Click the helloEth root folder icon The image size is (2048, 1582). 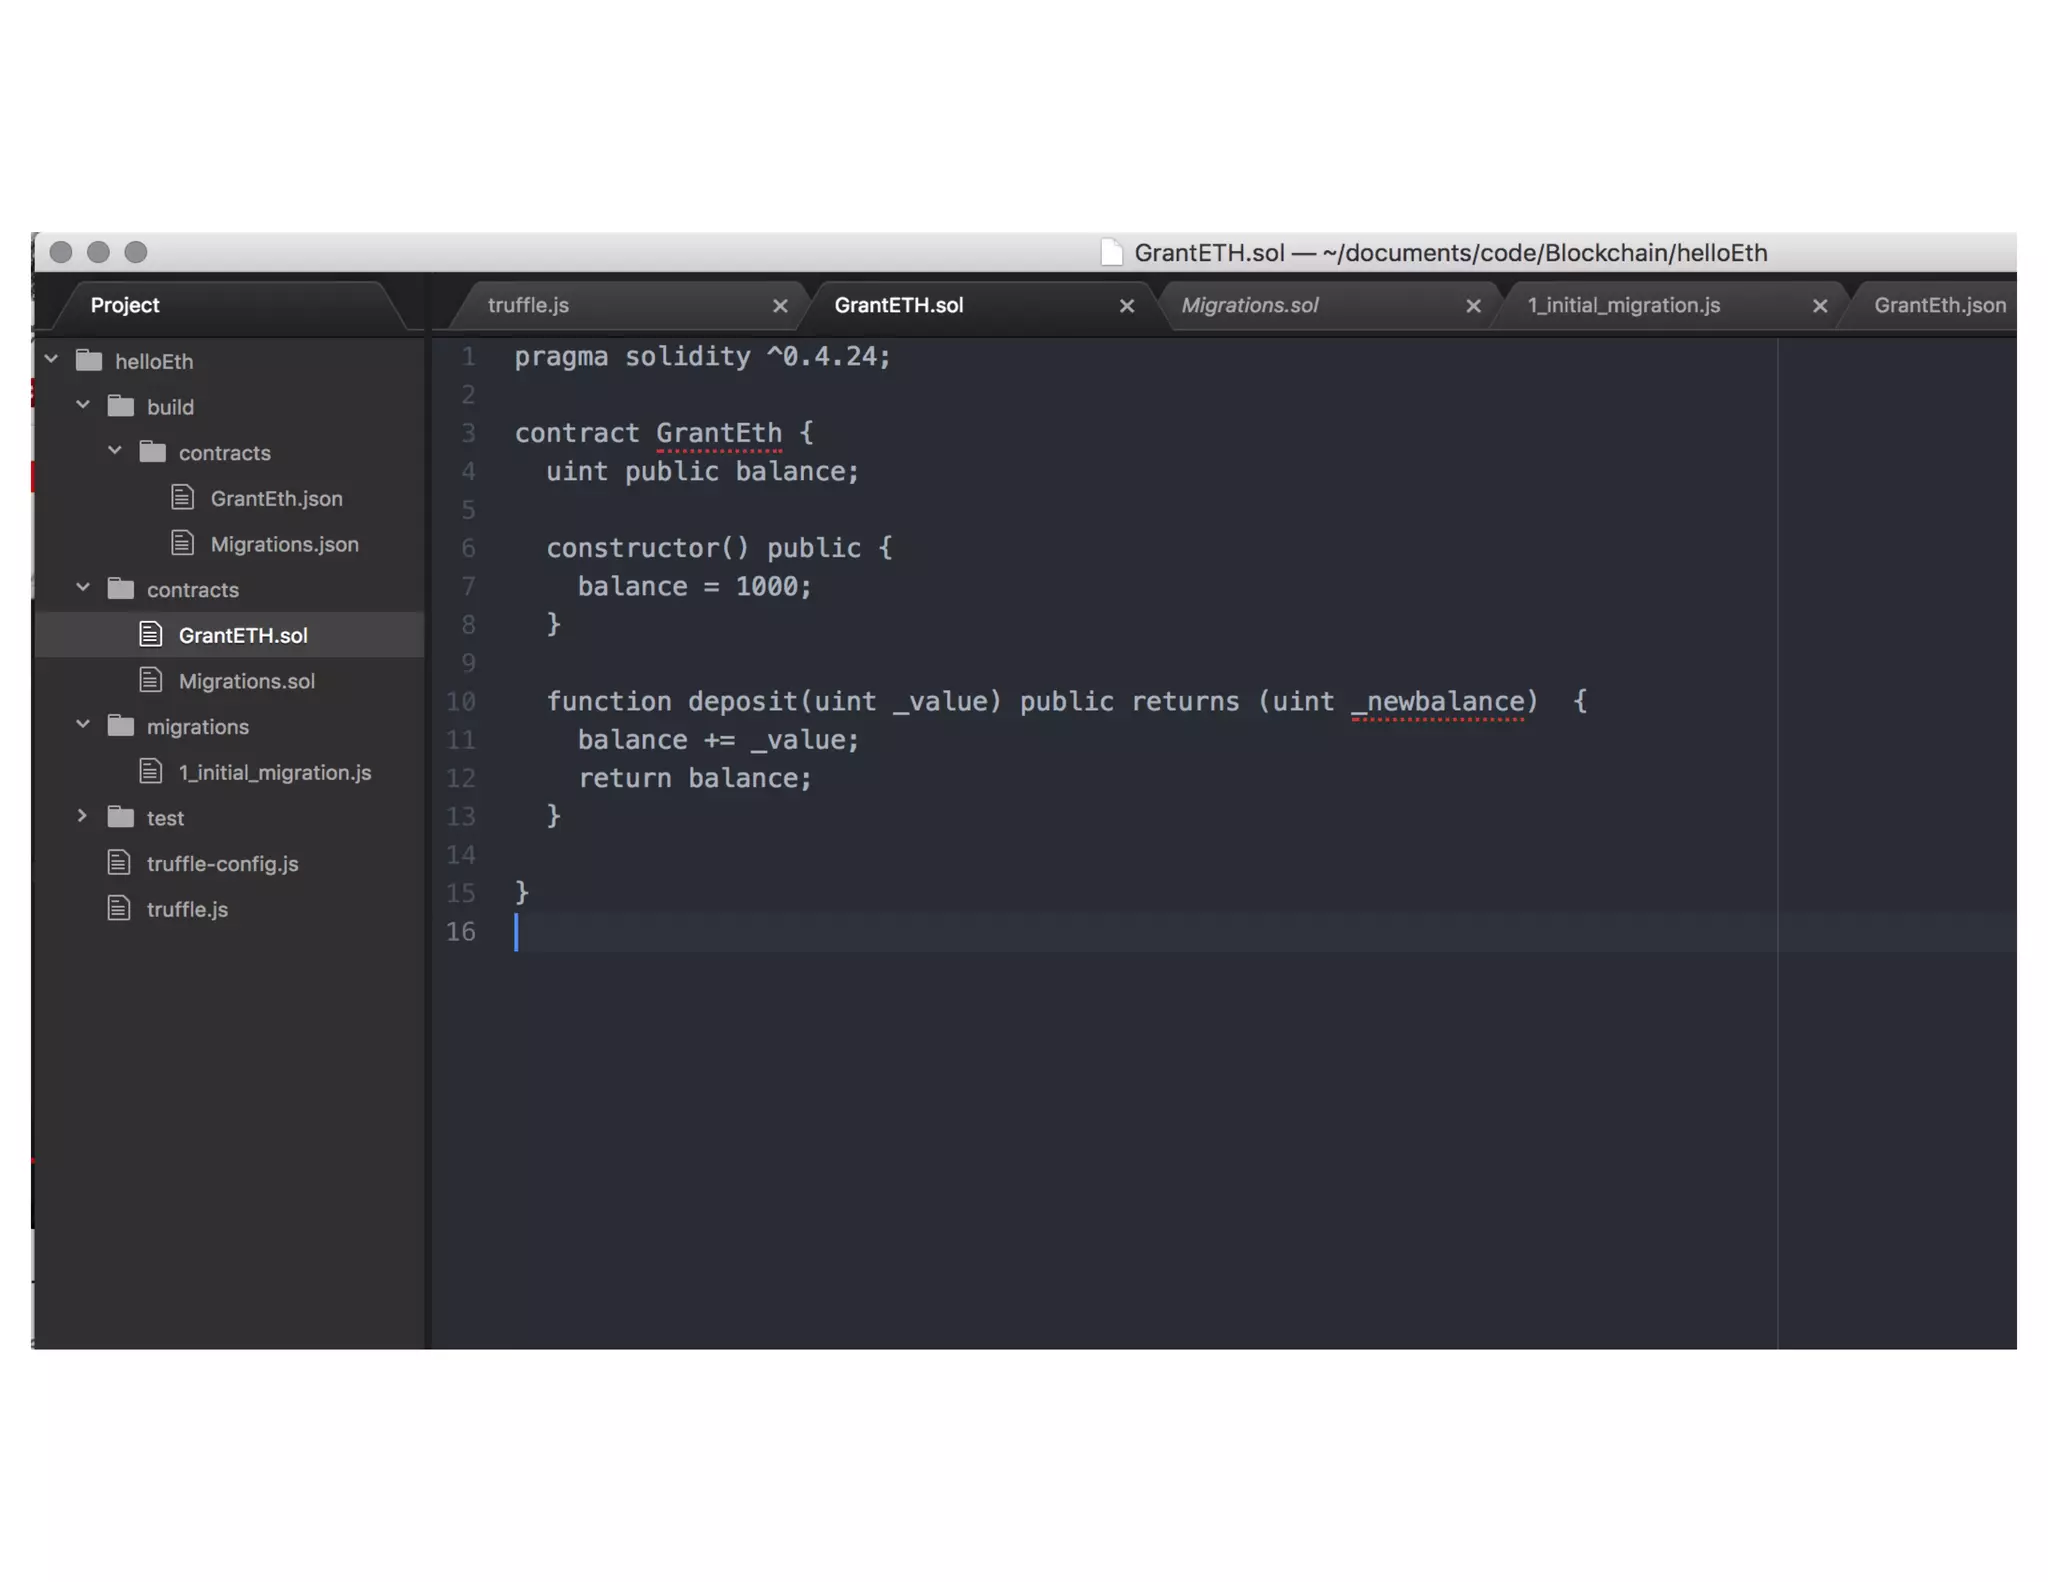[x=89, y=360]
